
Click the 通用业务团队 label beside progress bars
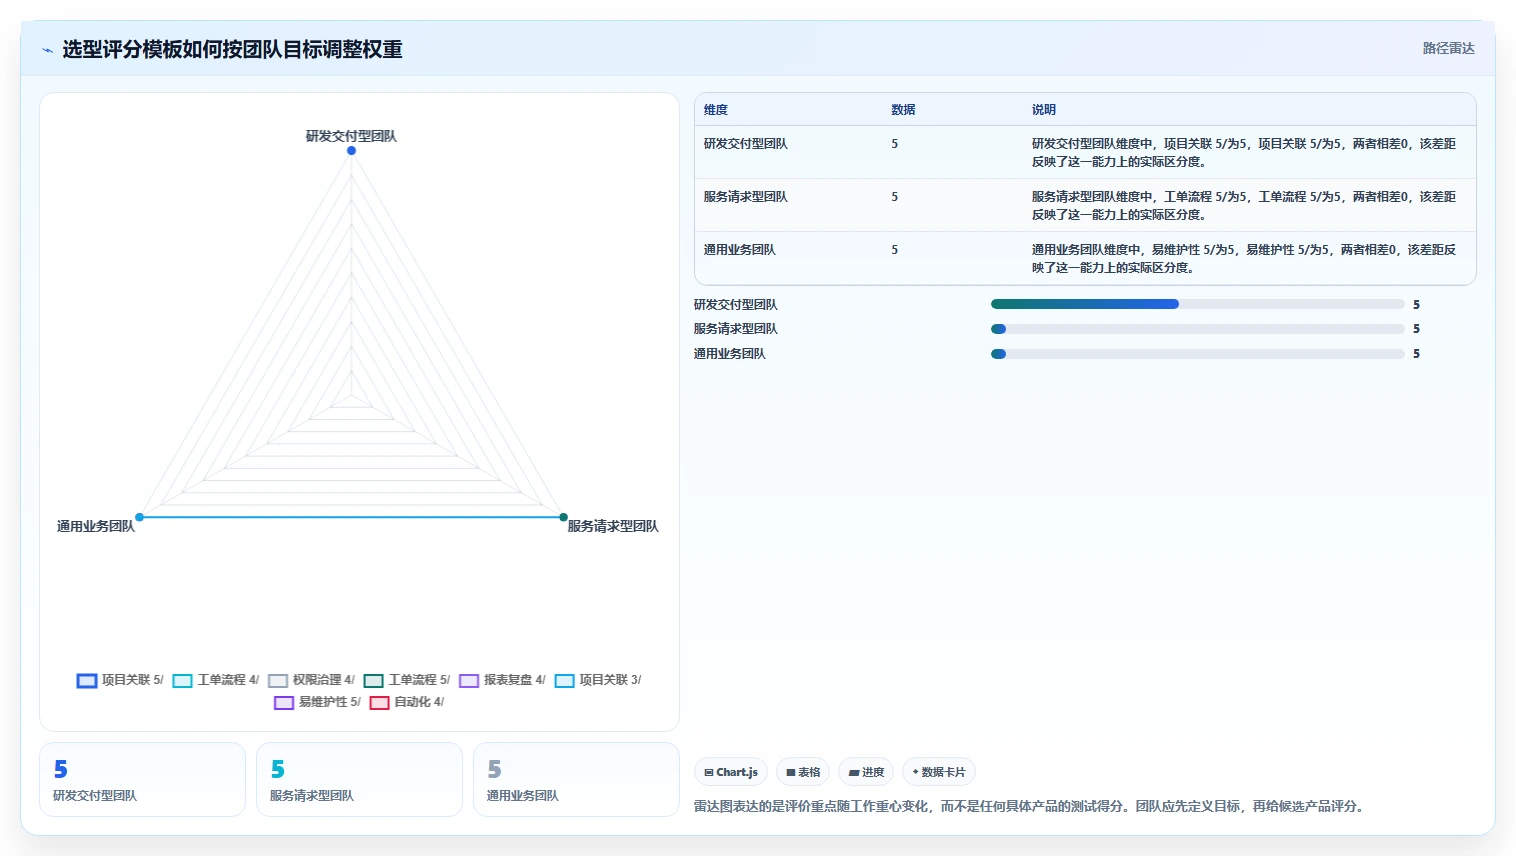pos(729,353)
